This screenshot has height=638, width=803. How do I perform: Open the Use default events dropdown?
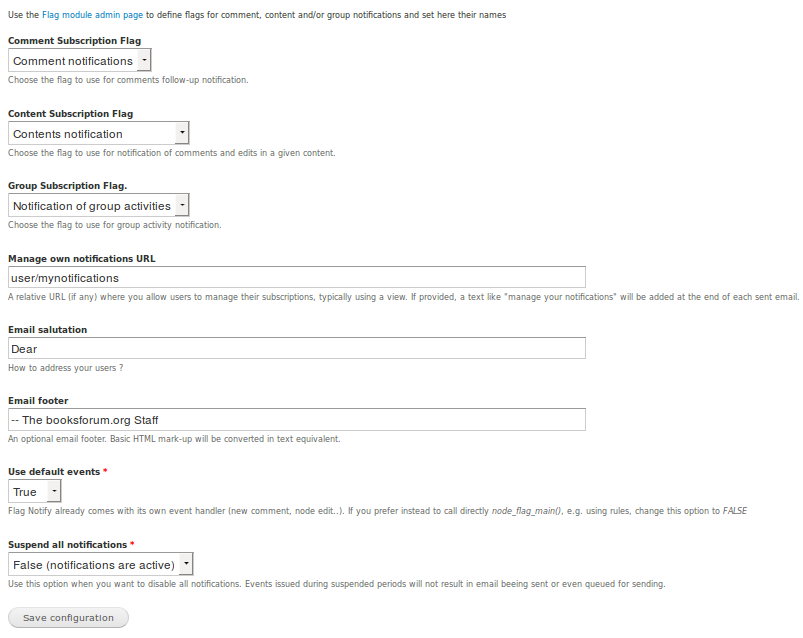[x=35, y=491]
